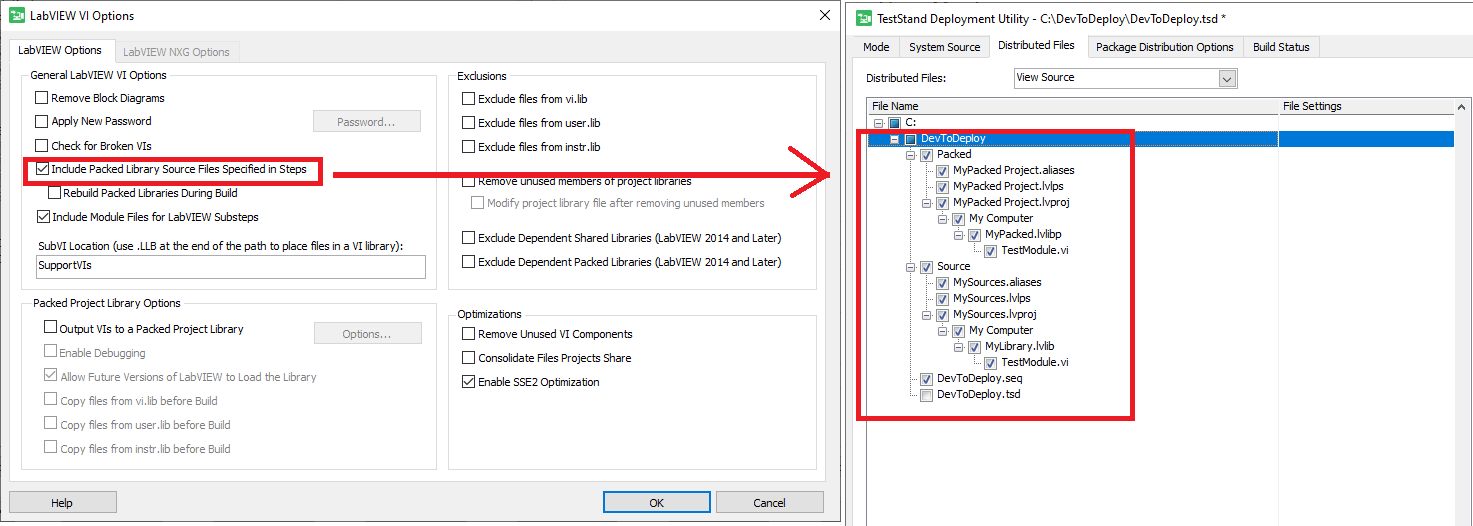Enable Remove Block Diagrams option
Viewport: 1473px width, 526px height.
click(42, 98)
